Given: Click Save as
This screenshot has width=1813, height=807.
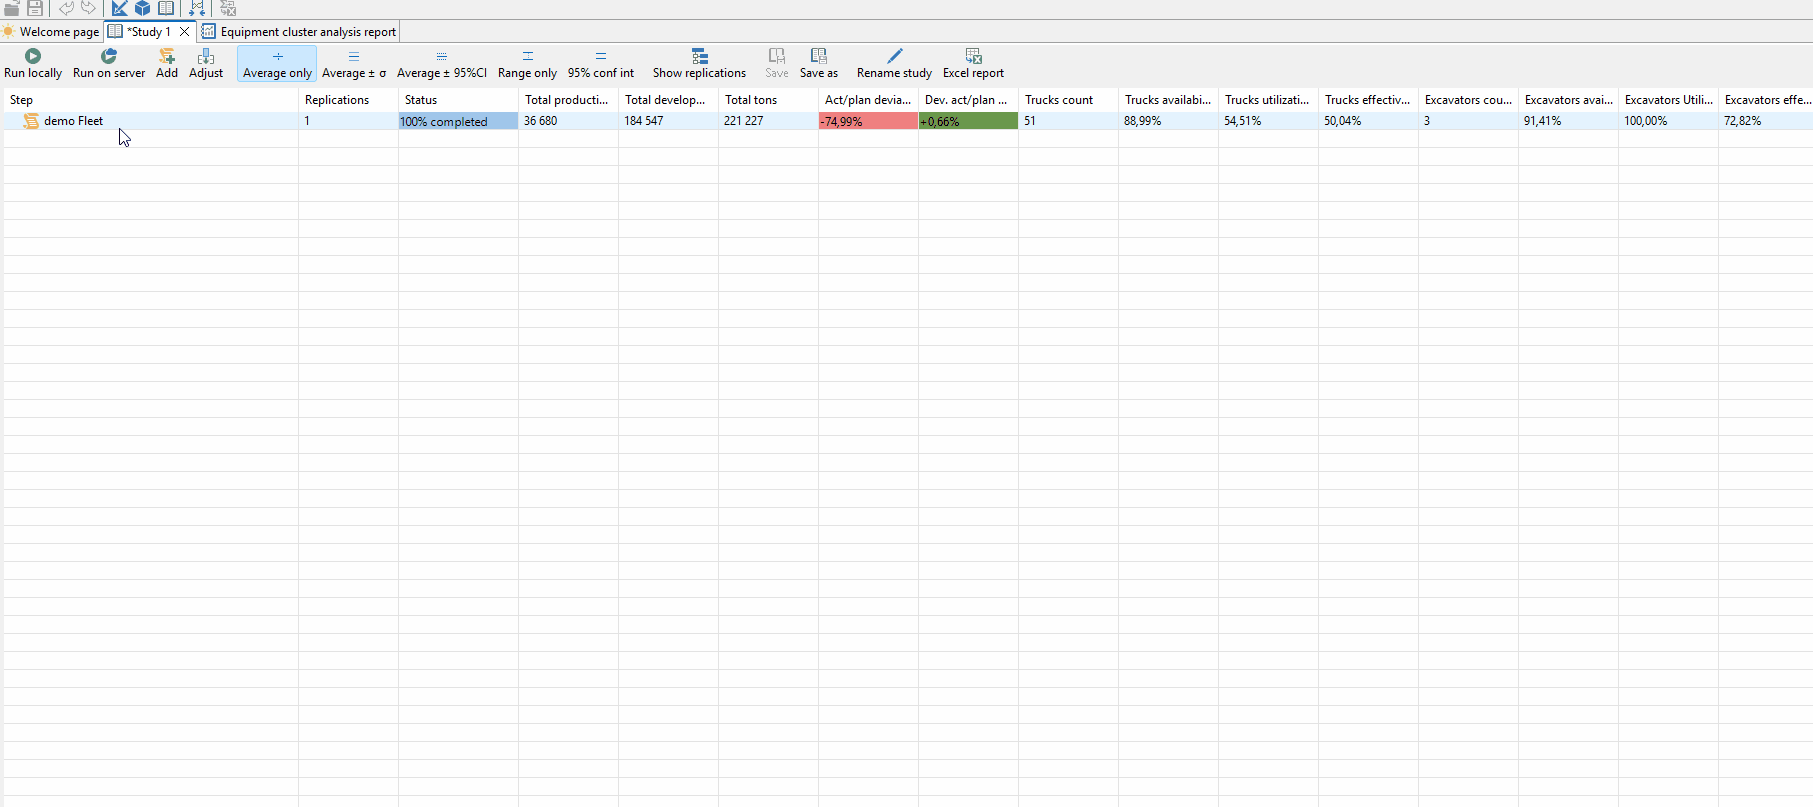Looking at the screenshot, I should tap(819, 64).
